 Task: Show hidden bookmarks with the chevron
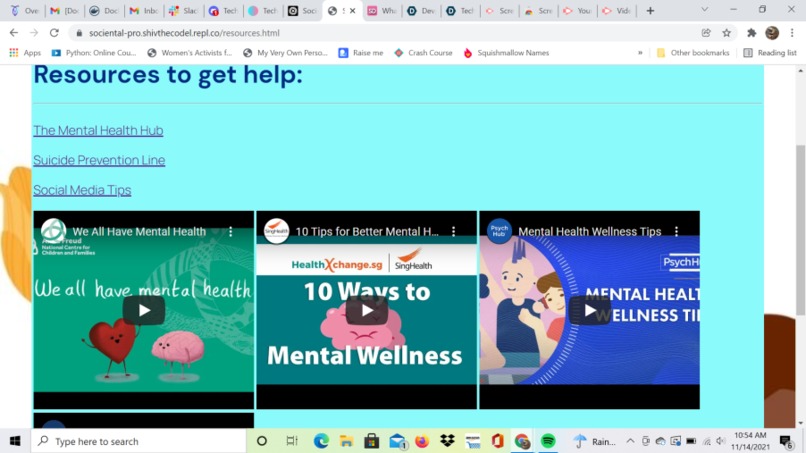click(x=640, y=52)
